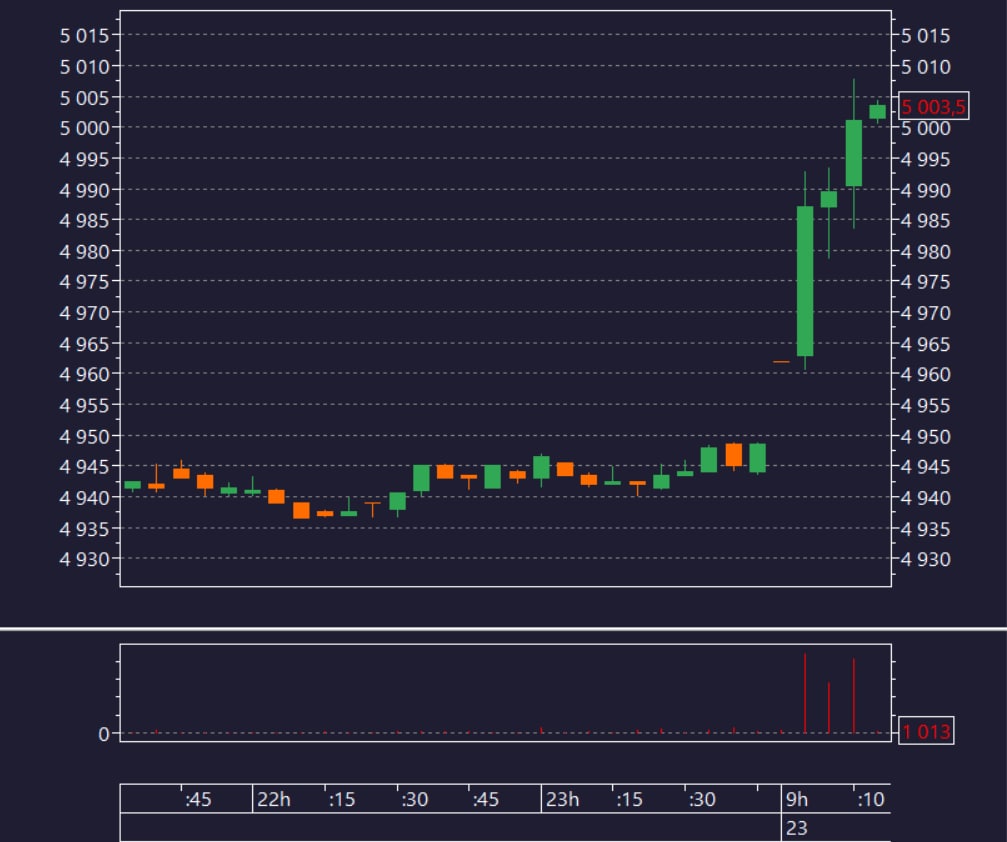Image resolution: width=1007 pixels, height=842 pixels.
Task: Click the tallest green candlestick at 9h
Action: click(x=805, y=281)
